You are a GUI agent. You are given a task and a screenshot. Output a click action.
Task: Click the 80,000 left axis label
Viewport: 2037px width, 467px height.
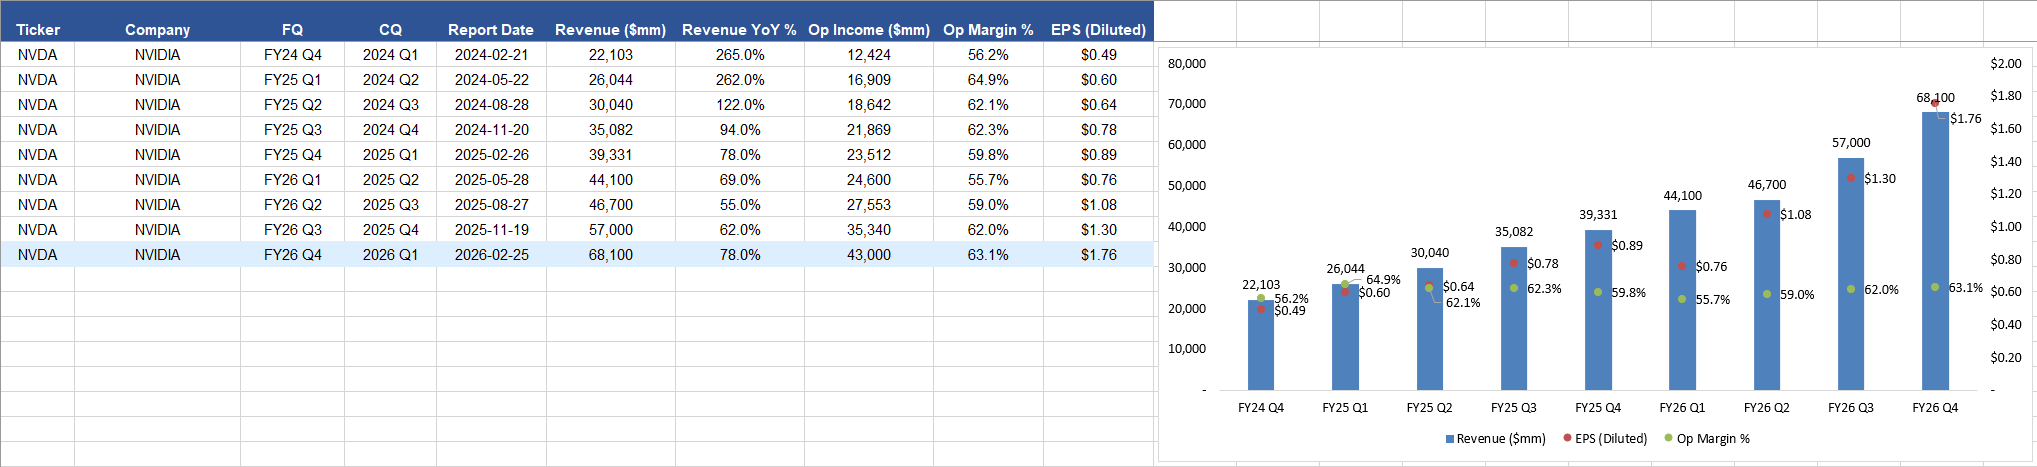click(x=1187, y=64)
